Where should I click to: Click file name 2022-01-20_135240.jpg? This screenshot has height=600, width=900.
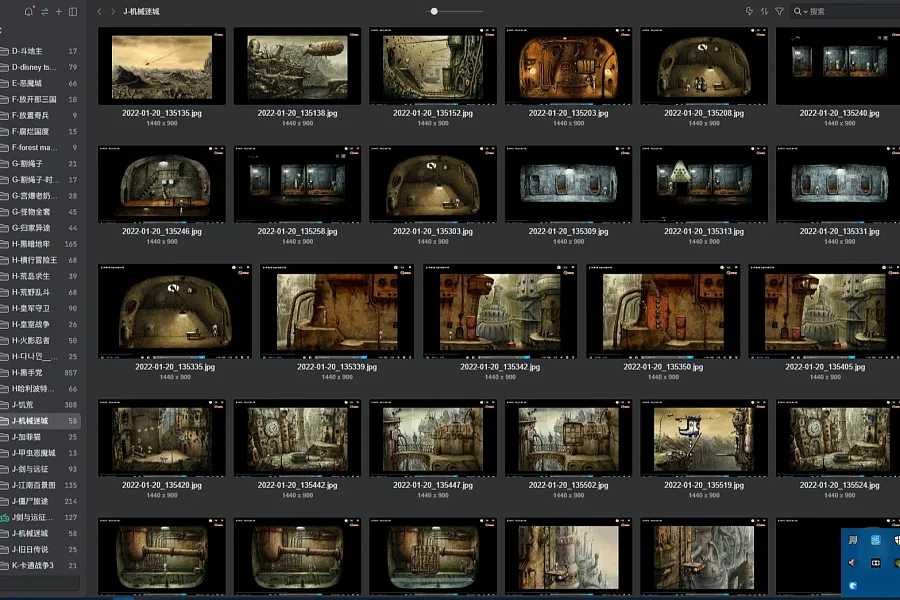click(839, 113)
